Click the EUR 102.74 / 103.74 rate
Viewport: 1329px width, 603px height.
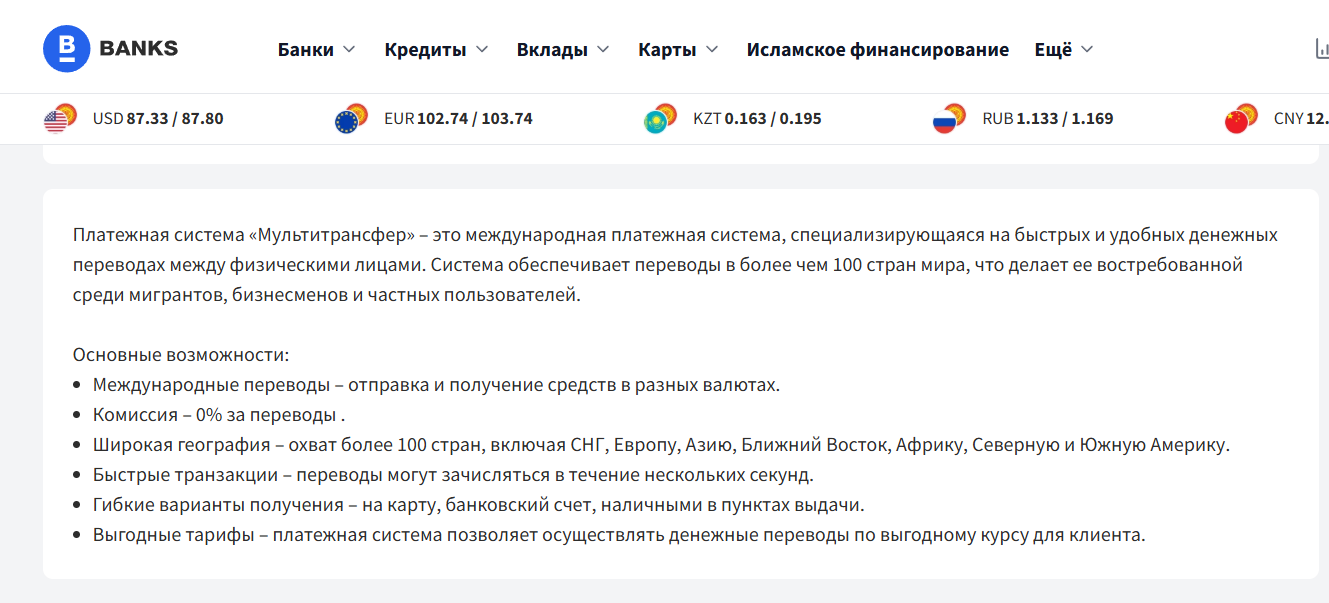[x=458, y=119]
